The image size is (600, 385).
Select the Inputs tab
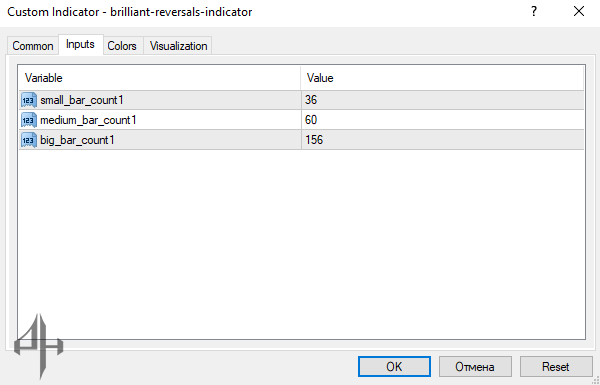tap(80, 44)
